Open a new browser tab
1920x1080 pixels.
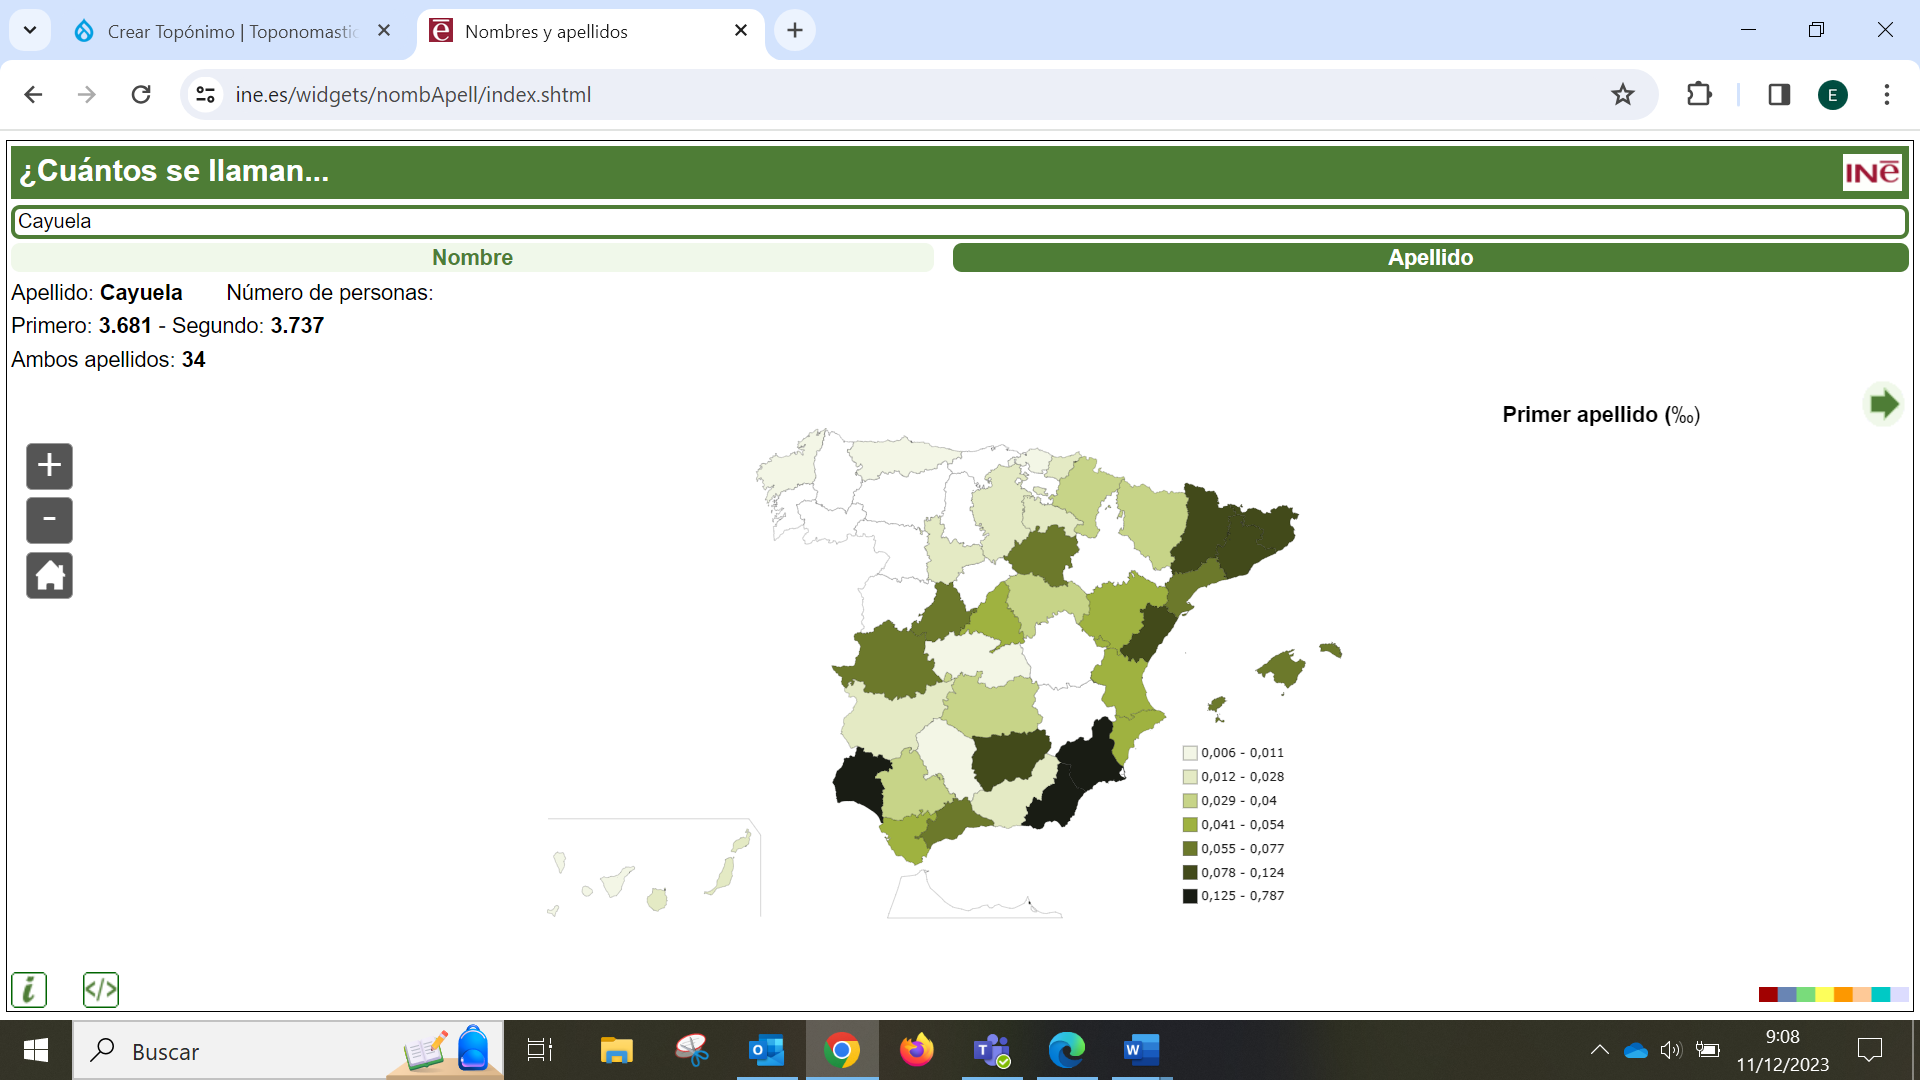(795, 31)
